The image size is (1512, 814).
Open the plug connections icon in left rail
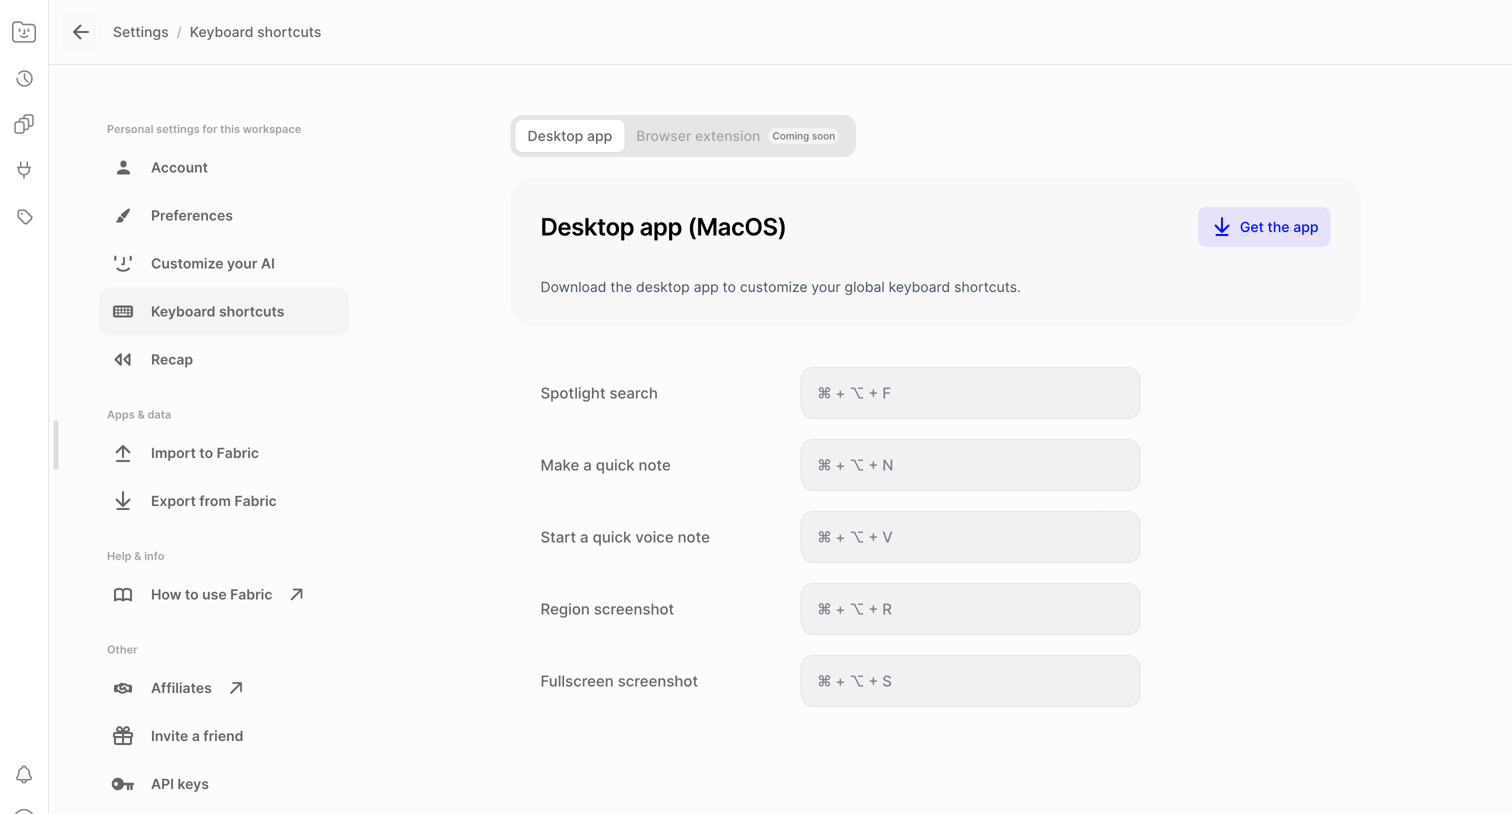pos(24,170)
